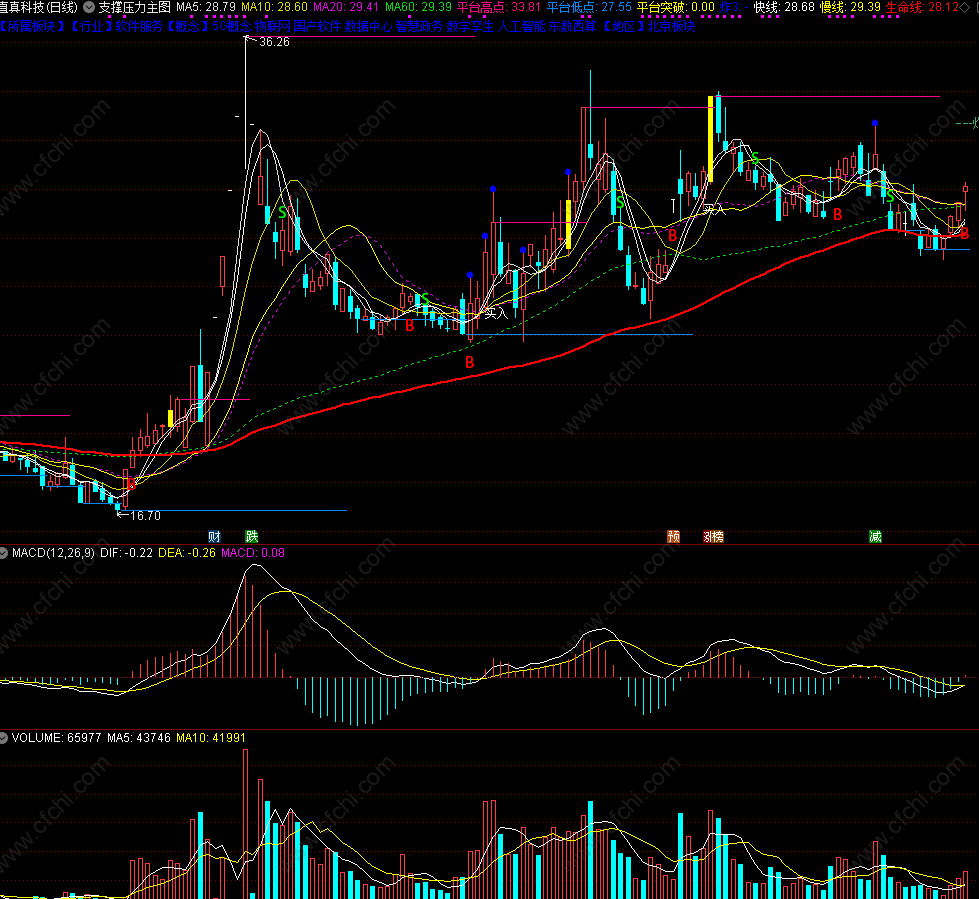Click the 【行业】 label
The height and width of the screenshot is (899, 979).
91,26
